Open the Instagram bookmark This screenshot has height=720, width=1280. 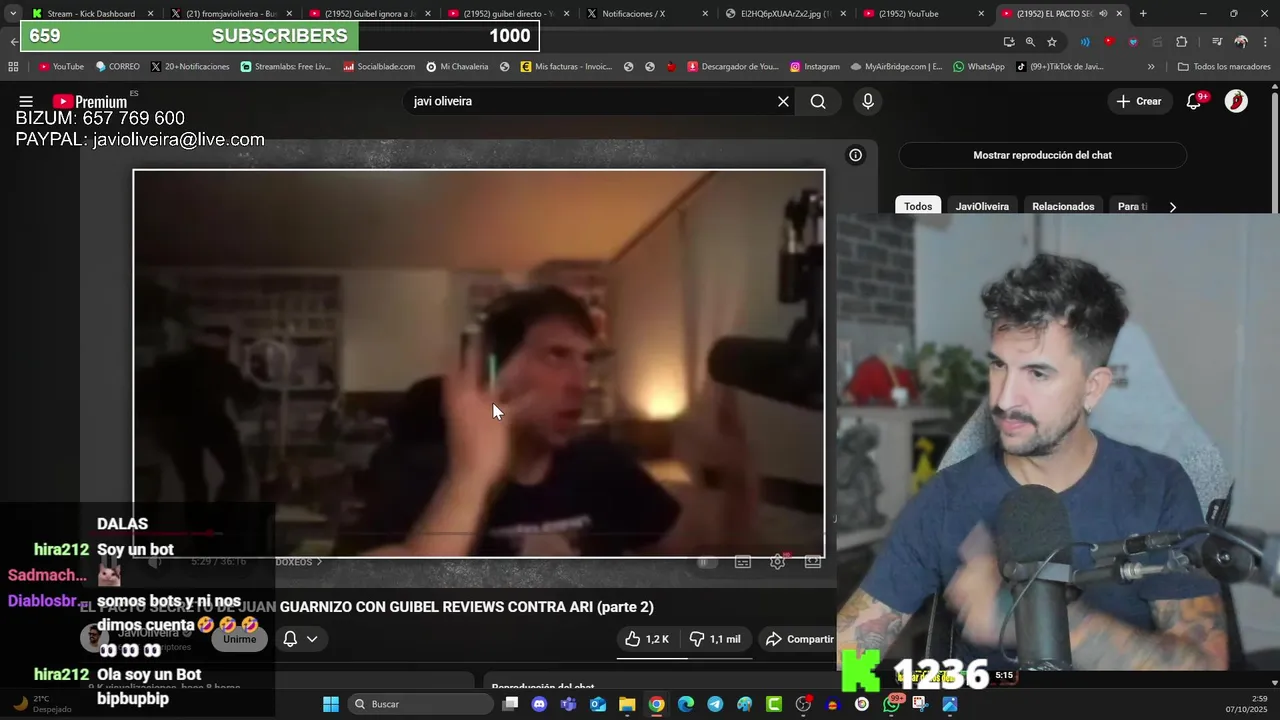click(814, 67)
